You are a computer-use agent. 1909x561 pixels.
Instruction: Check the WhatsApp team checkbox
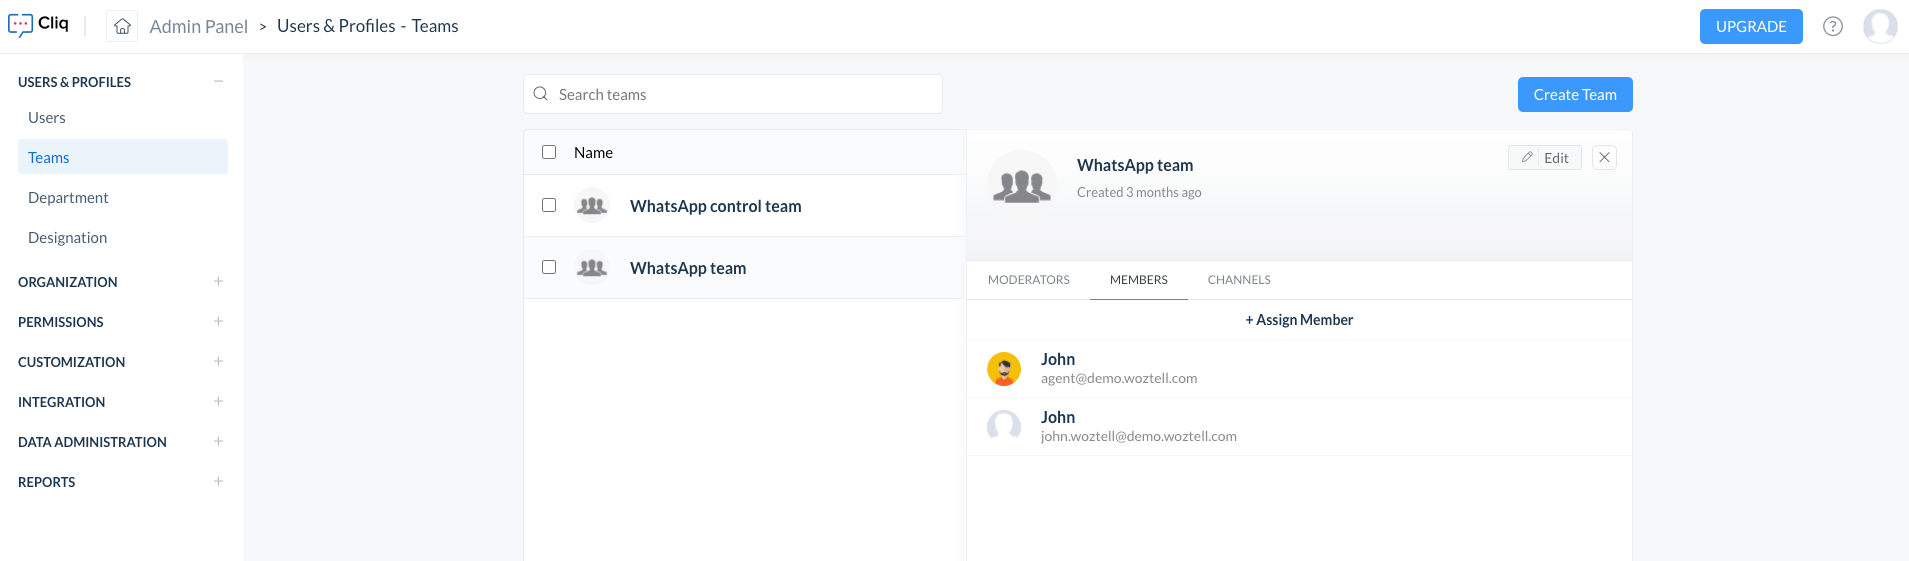click(549, 267)
